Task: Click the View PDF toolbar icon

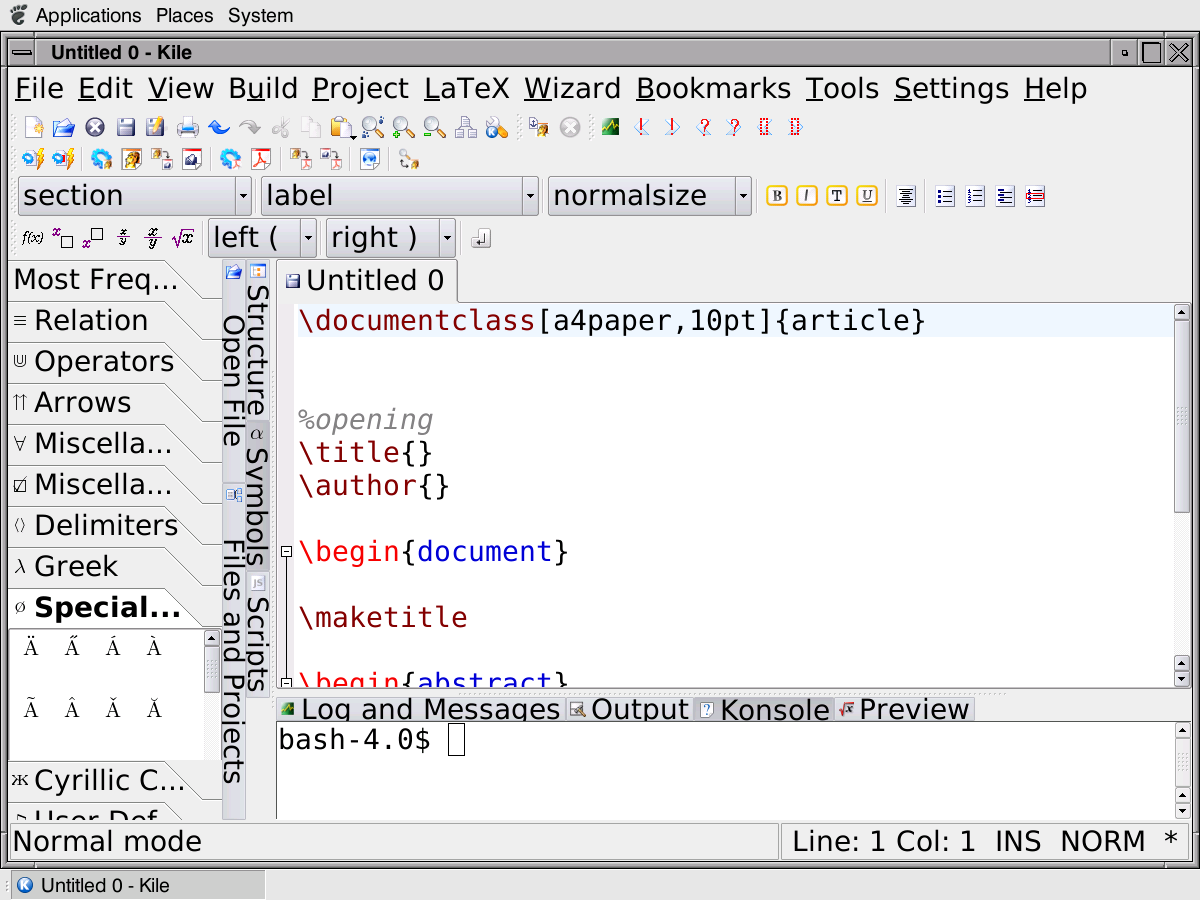Action: point(261,159)
